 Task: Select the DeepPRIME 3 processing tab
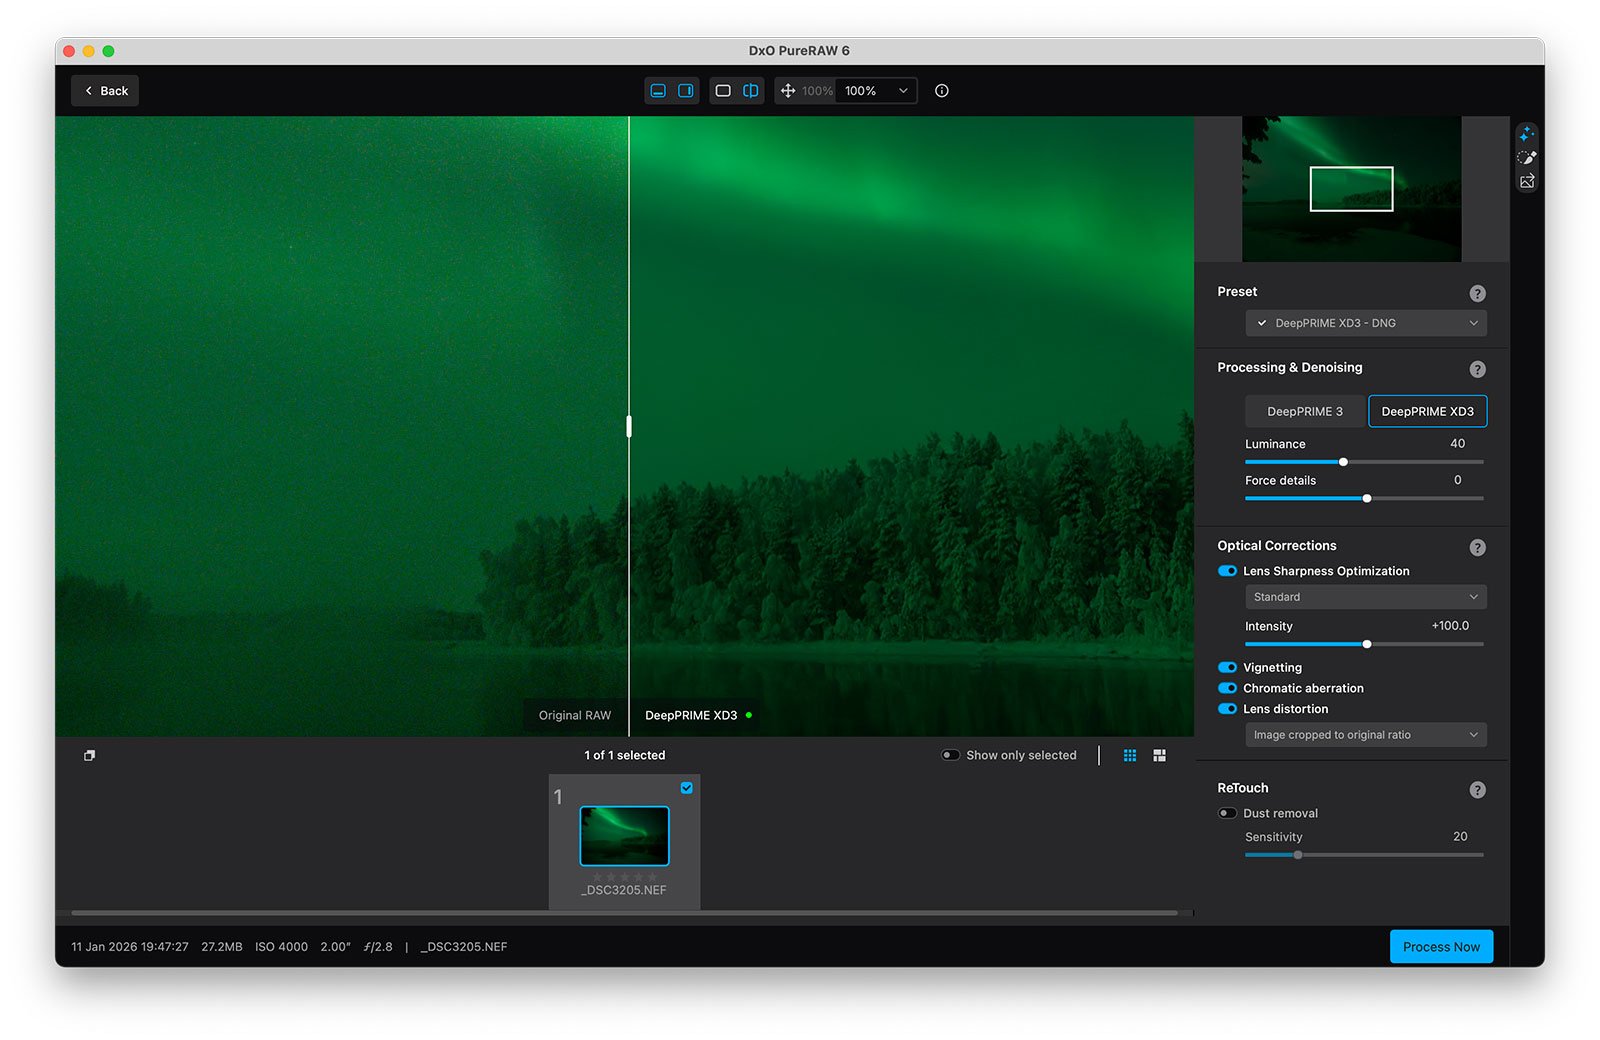[1305, 411]
